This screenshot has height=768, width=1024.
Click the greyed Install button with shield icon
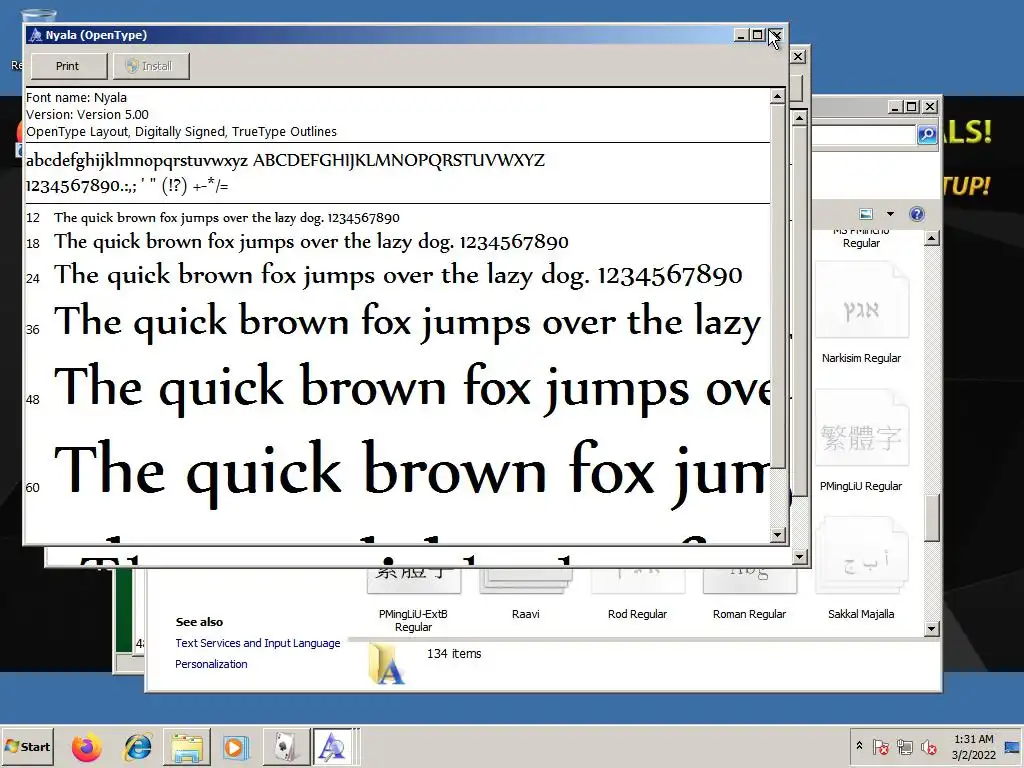151,66
